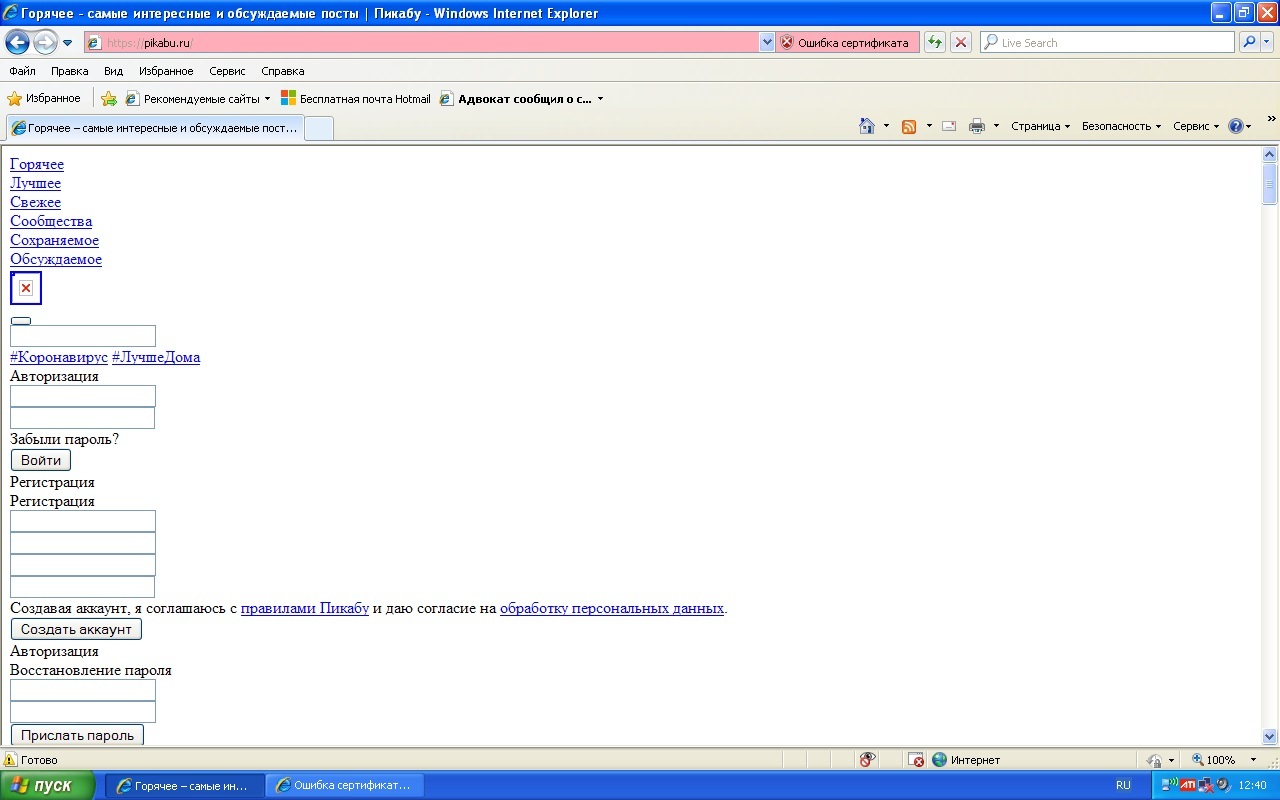
Task: Click the Help question mark icon
Action: (x=1236, y=126)
